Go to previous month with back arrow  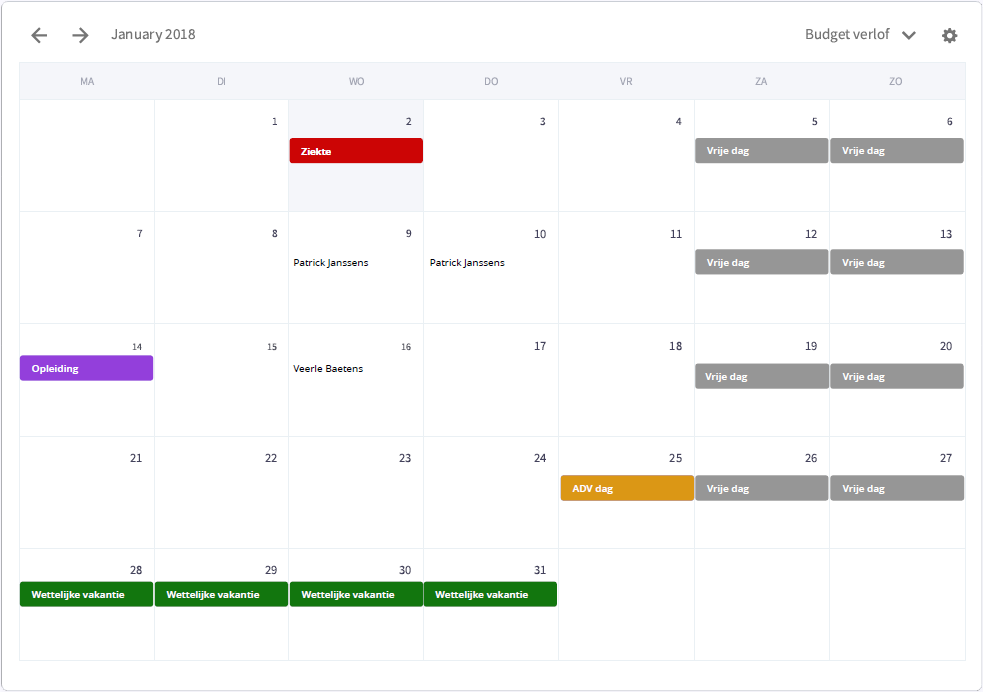tap(39, 35)
